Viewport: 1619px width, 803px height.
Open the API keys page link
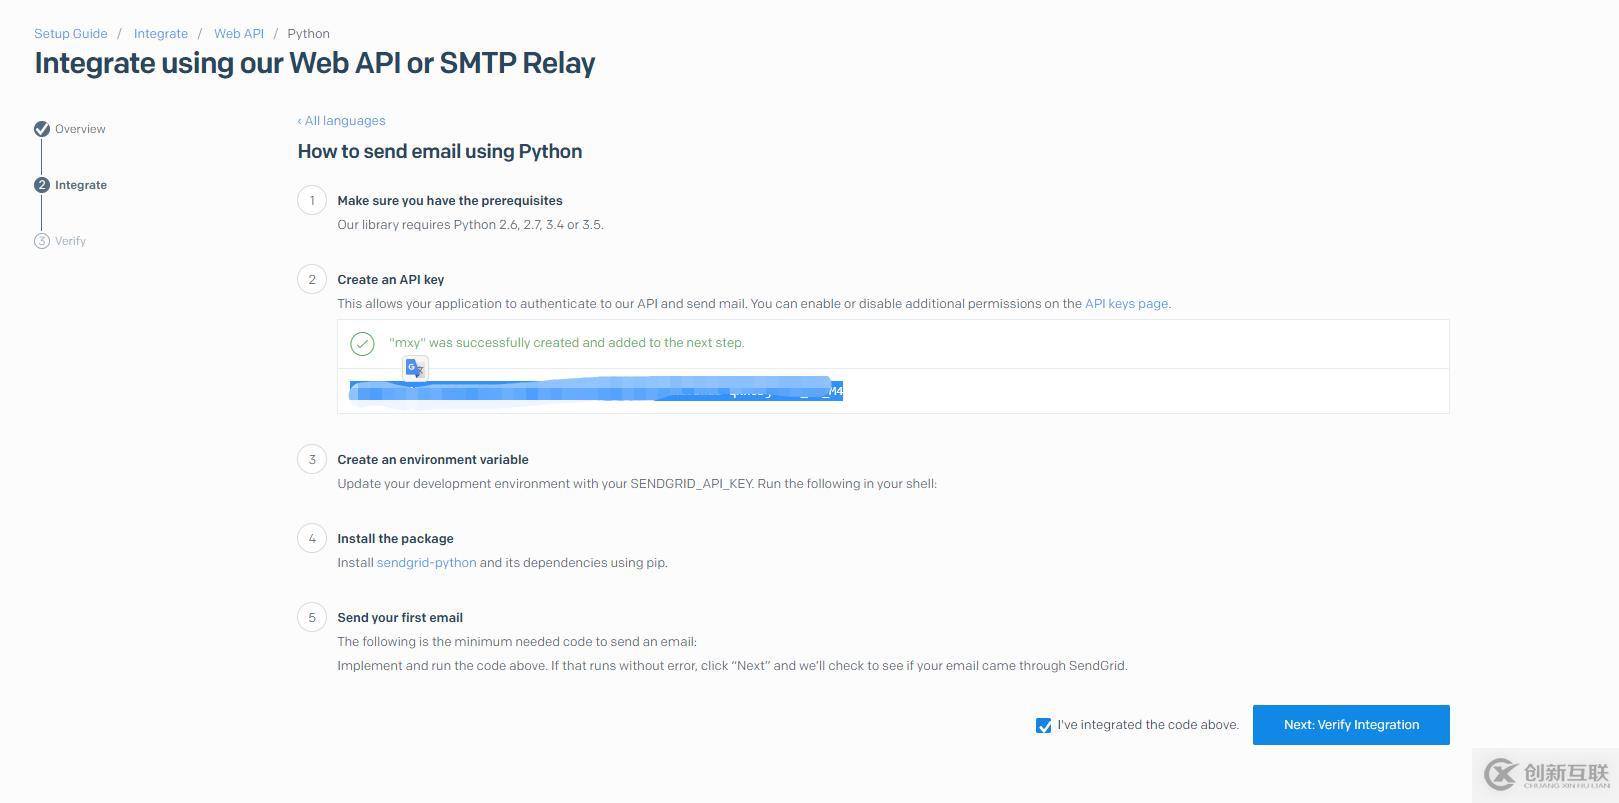pyautogui.click(x=1126, y=304)
